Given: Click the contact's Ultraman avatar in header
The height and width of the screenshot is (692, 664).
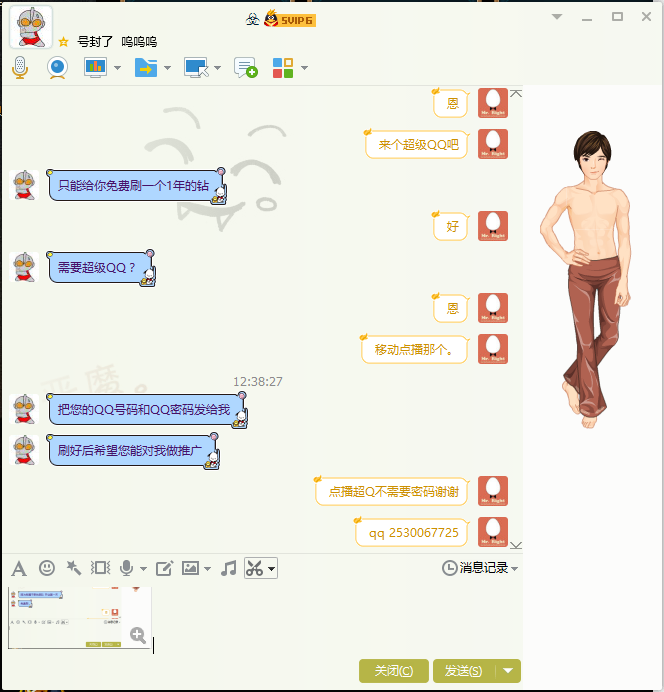Looking at the screenshot, I should (x=31, y=27).
